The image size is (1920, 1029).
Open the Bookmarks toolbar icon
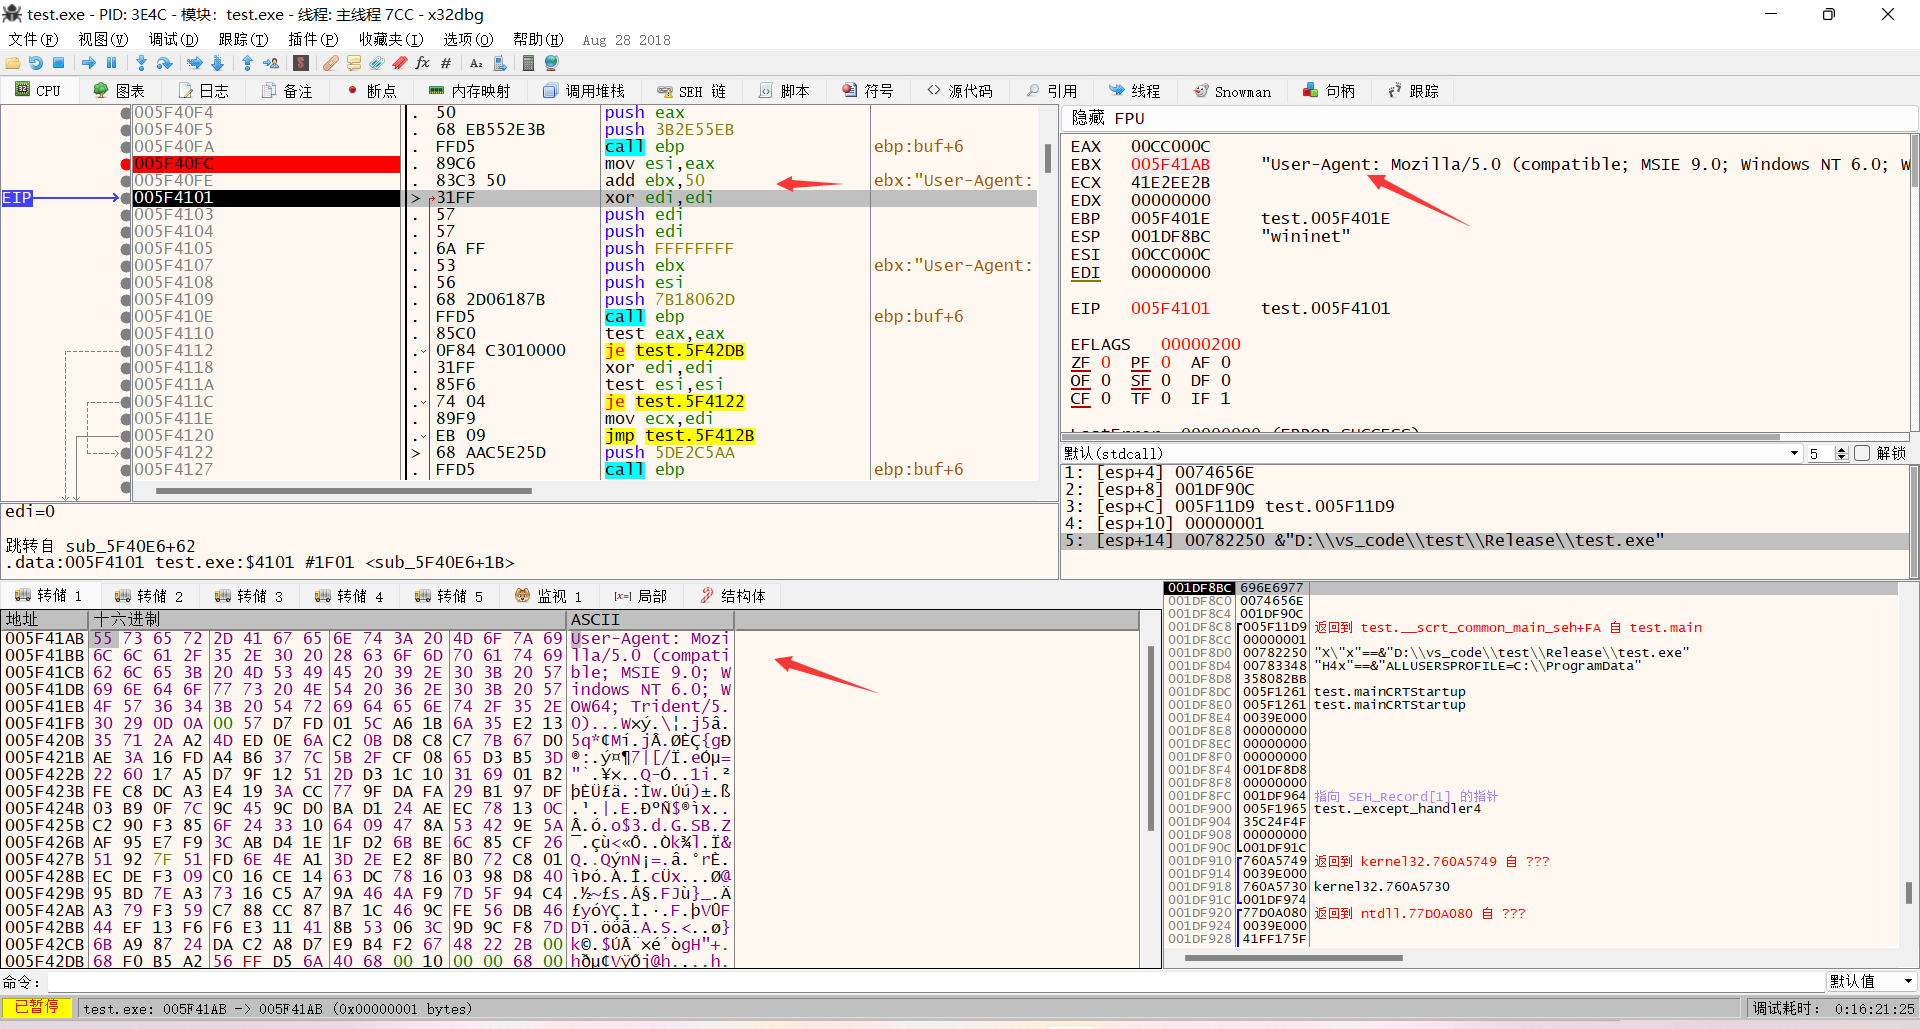[x=400, y=63]
